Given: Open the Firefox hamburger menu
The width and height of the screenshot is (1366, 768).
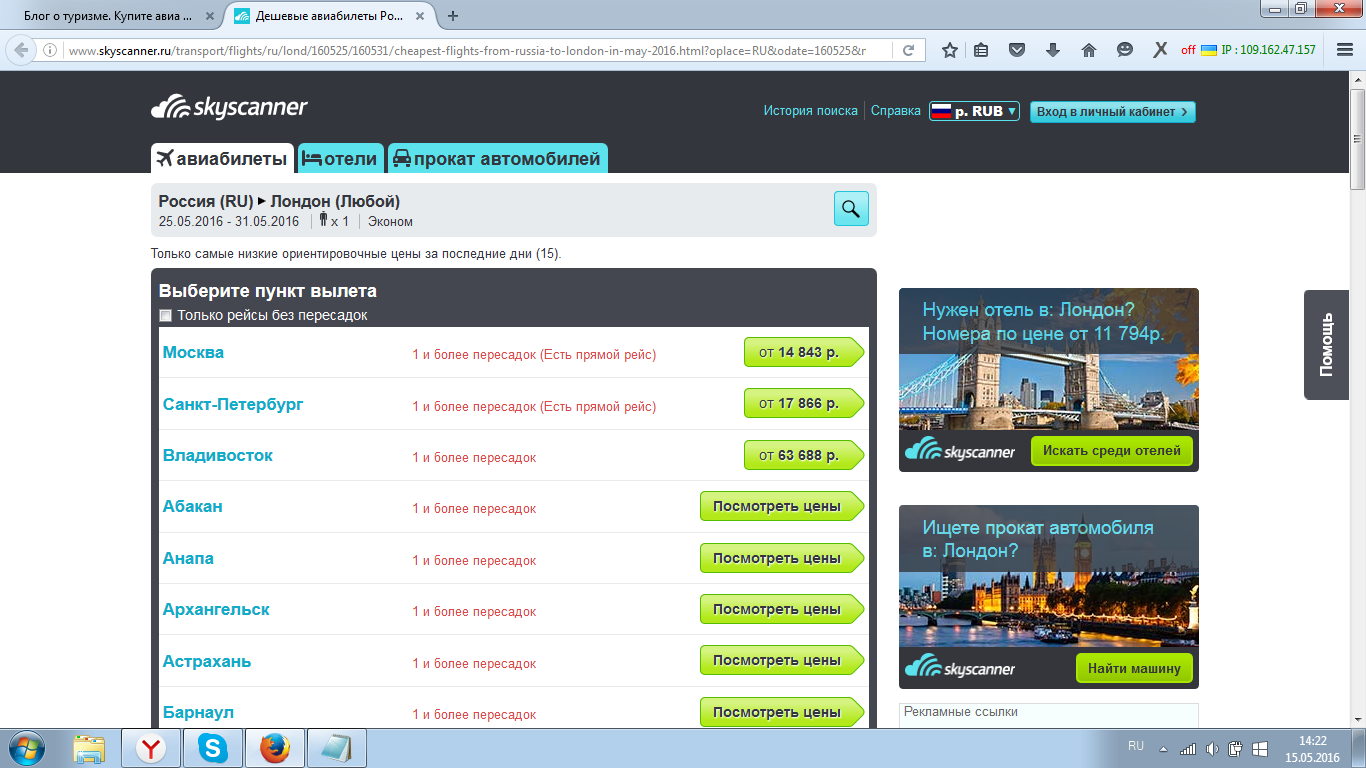Looking at the screenshot, I should [1344, 50].
